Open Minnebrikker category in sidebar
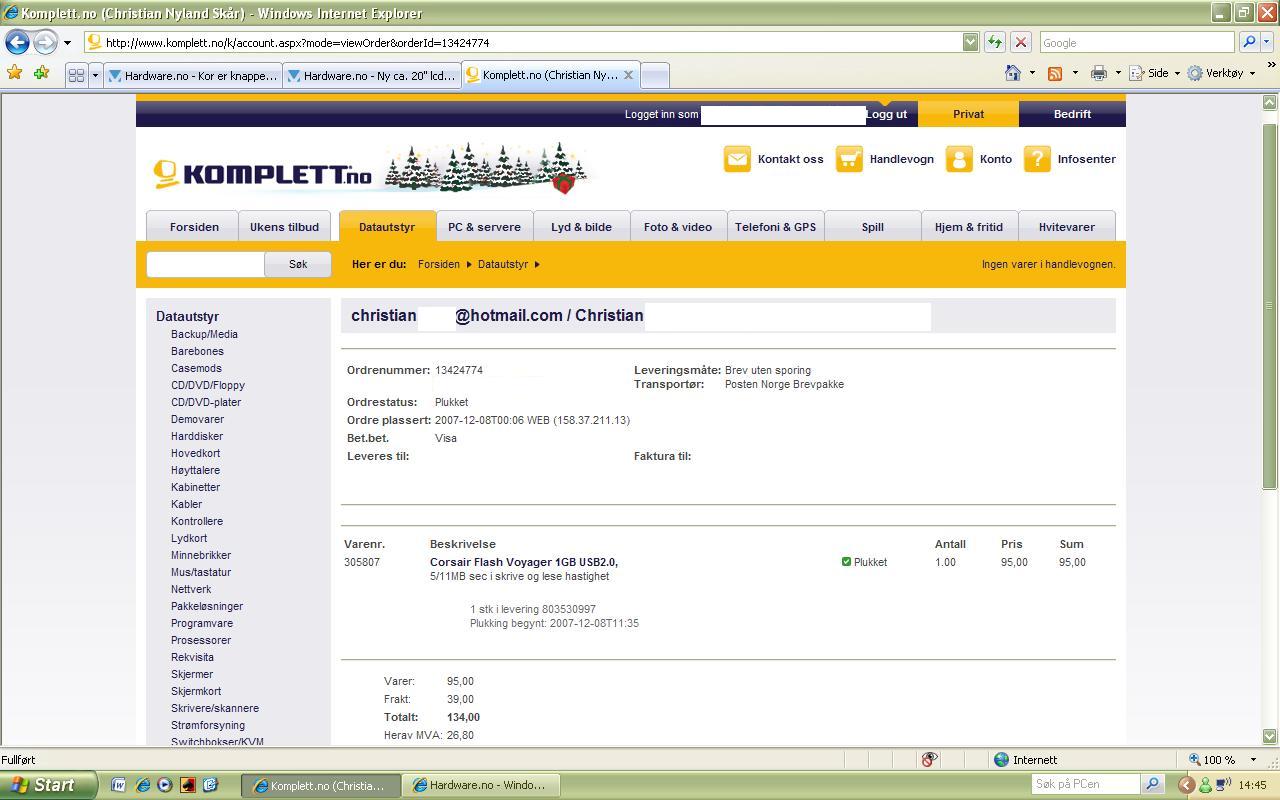 click(201, 555)
